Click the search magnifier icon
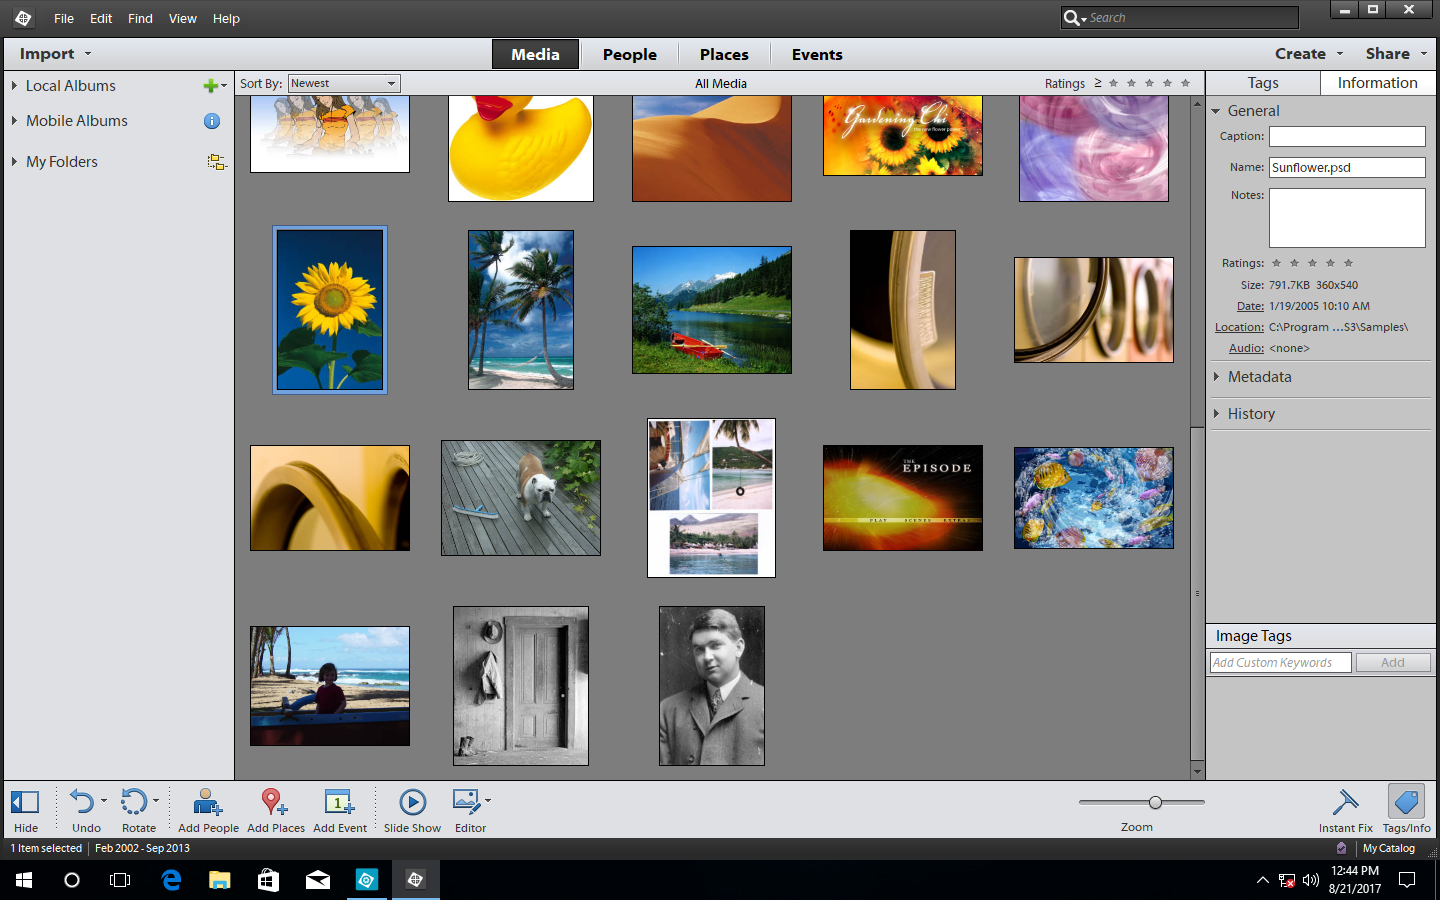The image size is (1440, 900). click(1071, 18)
